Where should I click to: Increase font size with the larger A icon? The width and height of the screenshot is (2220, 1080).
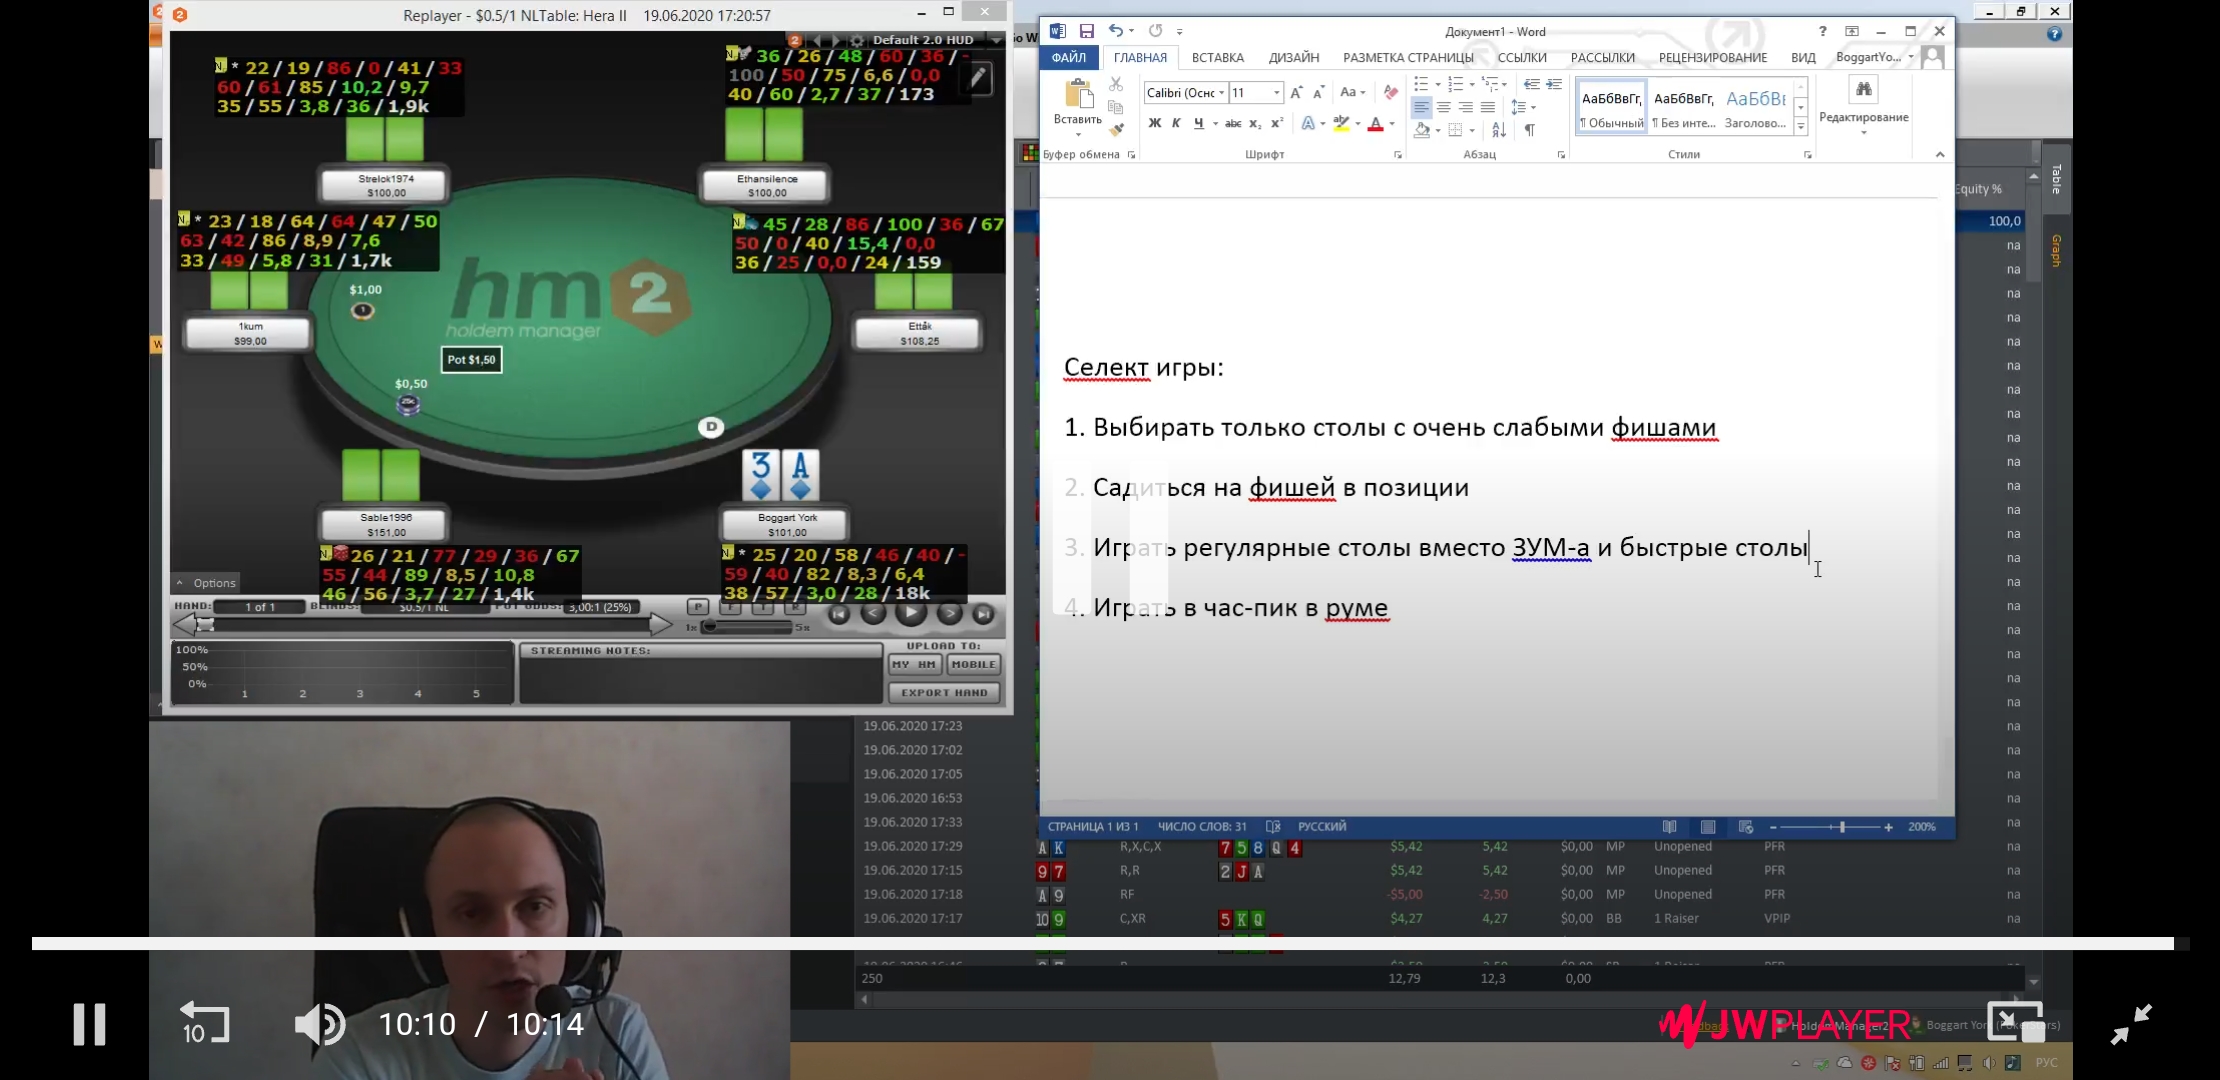(x=1296, y=93)
